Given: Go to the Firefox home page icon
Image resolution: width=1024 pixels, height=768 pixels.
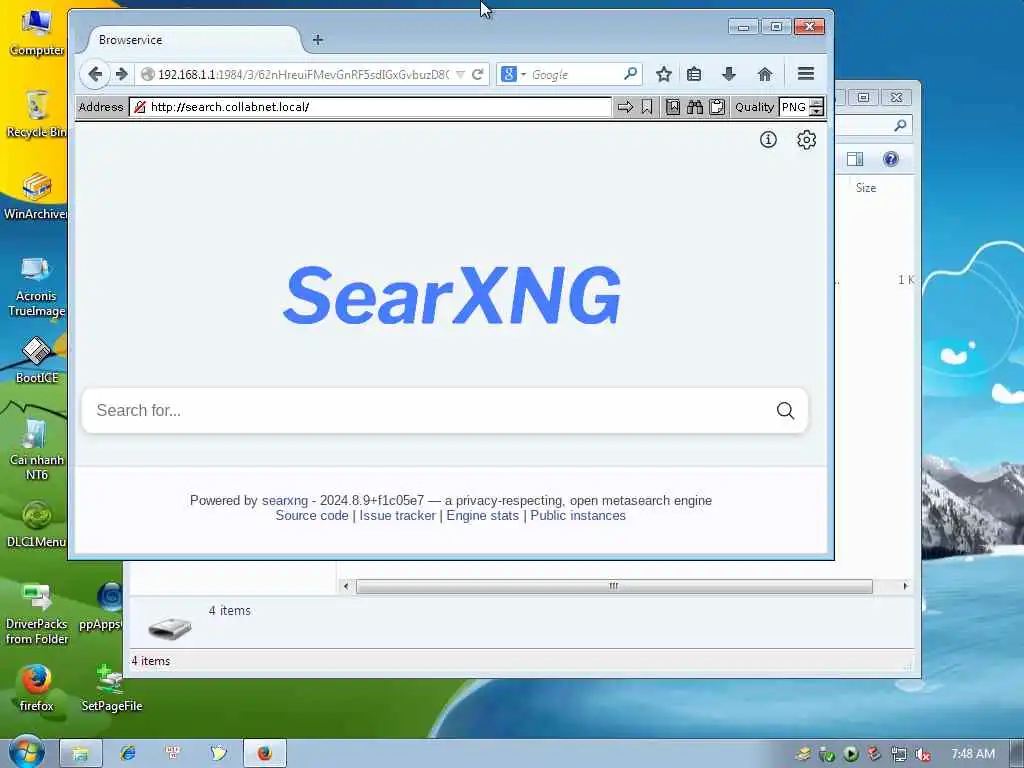Looking at the screenshot, I should coord(765,74).
